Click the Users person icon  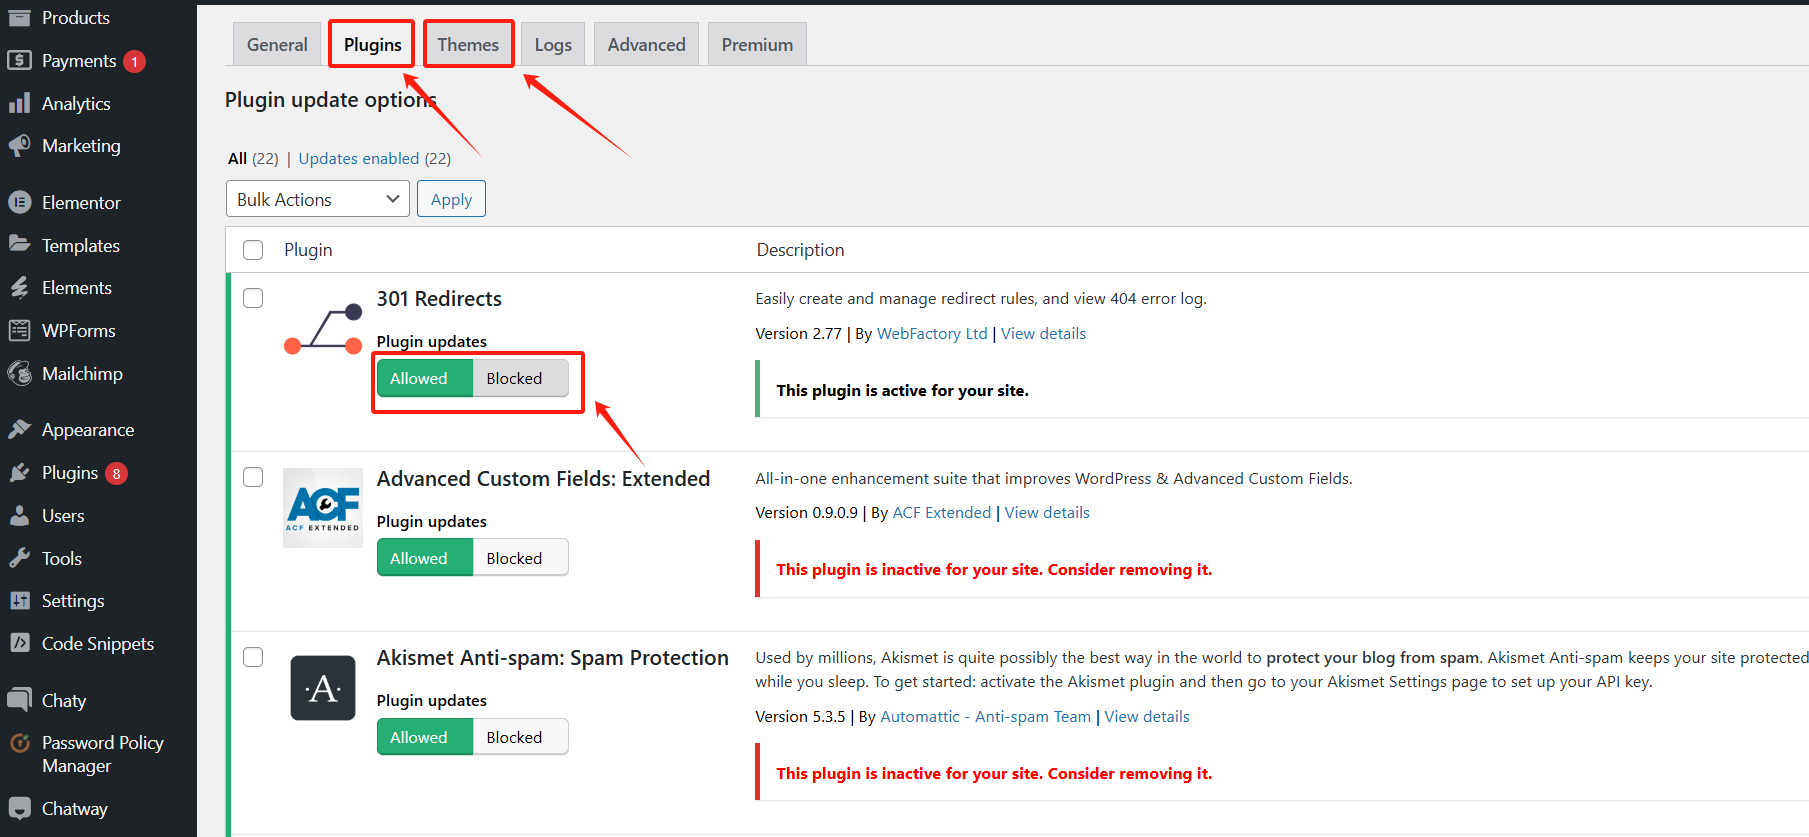click(x=19, y=516)
